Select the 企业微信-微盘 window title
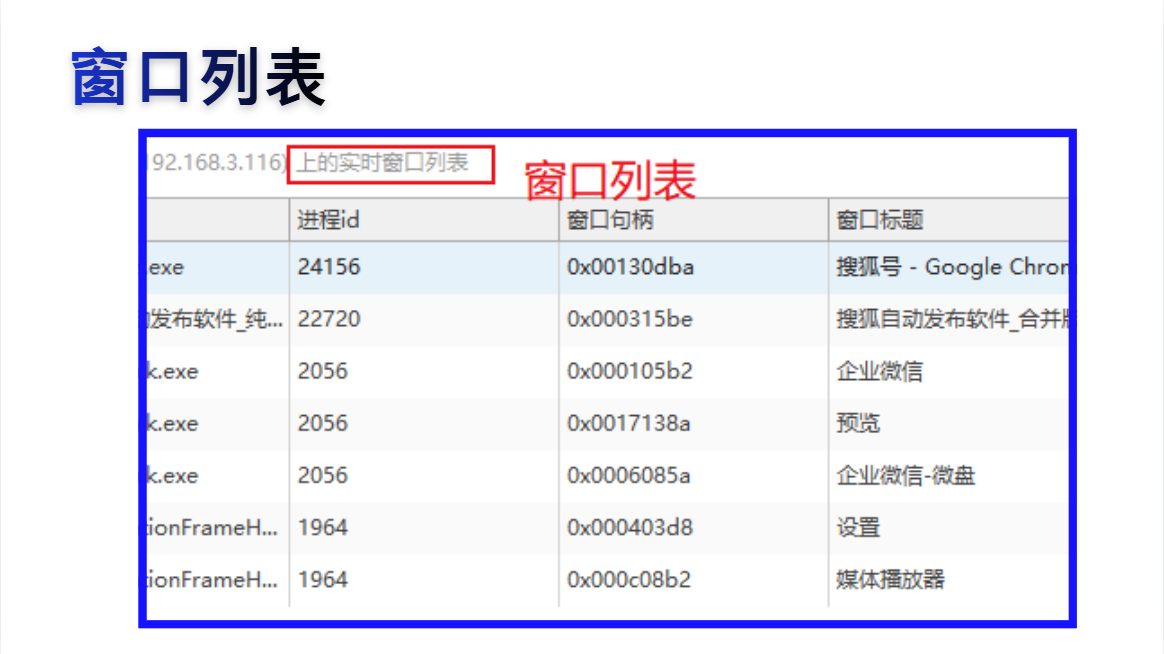 [x=906, y=475]
